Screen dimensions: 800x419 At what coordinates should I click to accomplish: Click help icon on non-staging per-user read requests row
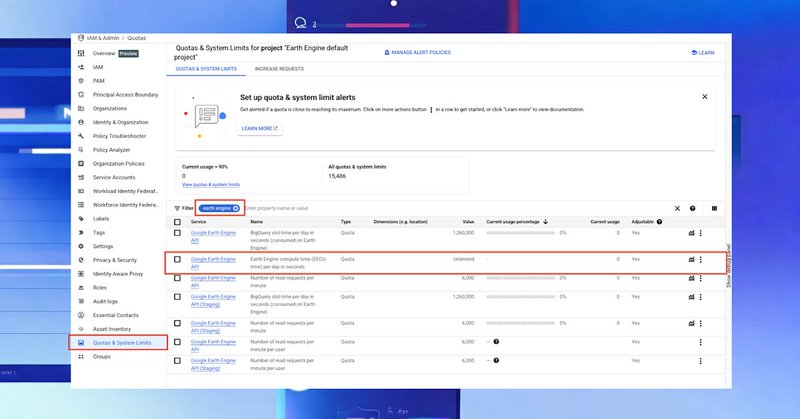[x=496, y=341]
